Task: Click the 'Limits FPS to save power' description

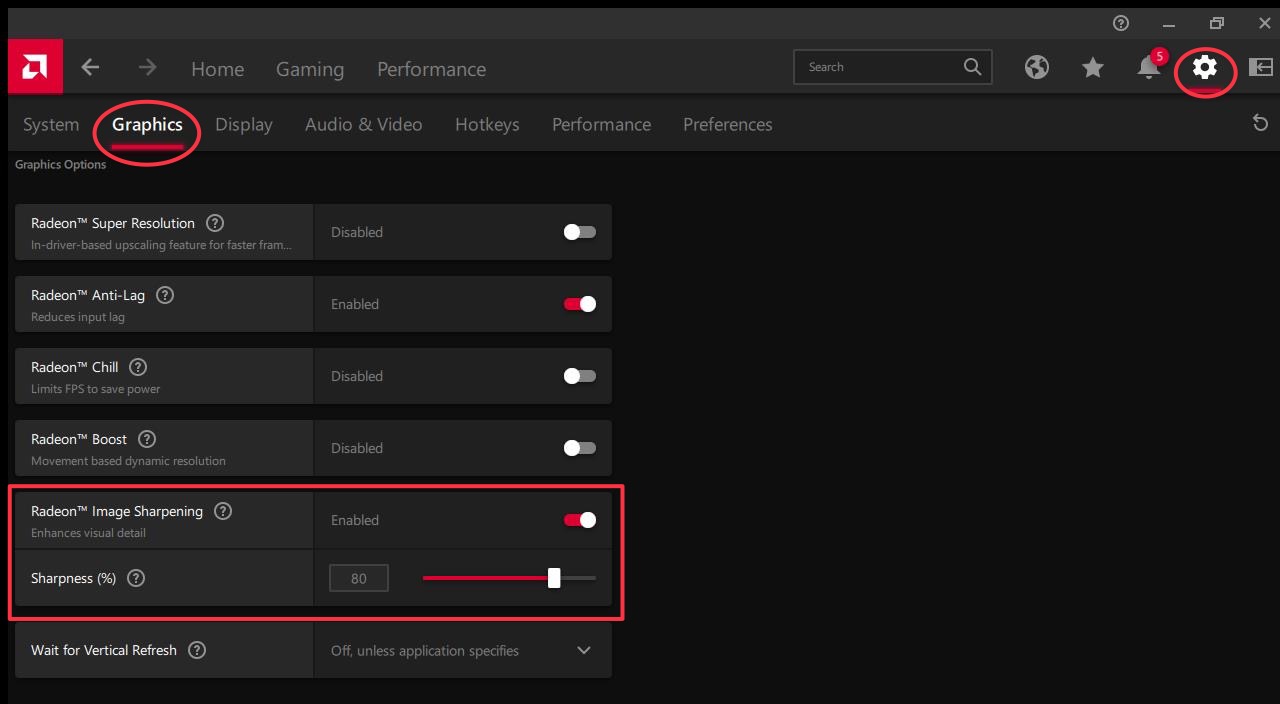Action: click(96, 389)
